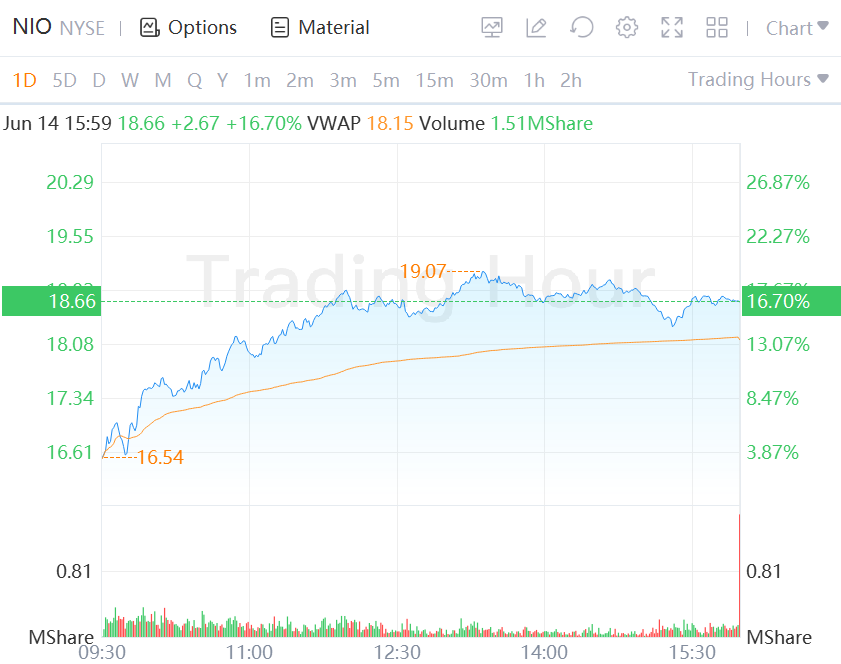This screenshot has width=841, height=664.
Task: Switch to the weekly W interval
Action: pyautogui.click(x=130, y=81)
